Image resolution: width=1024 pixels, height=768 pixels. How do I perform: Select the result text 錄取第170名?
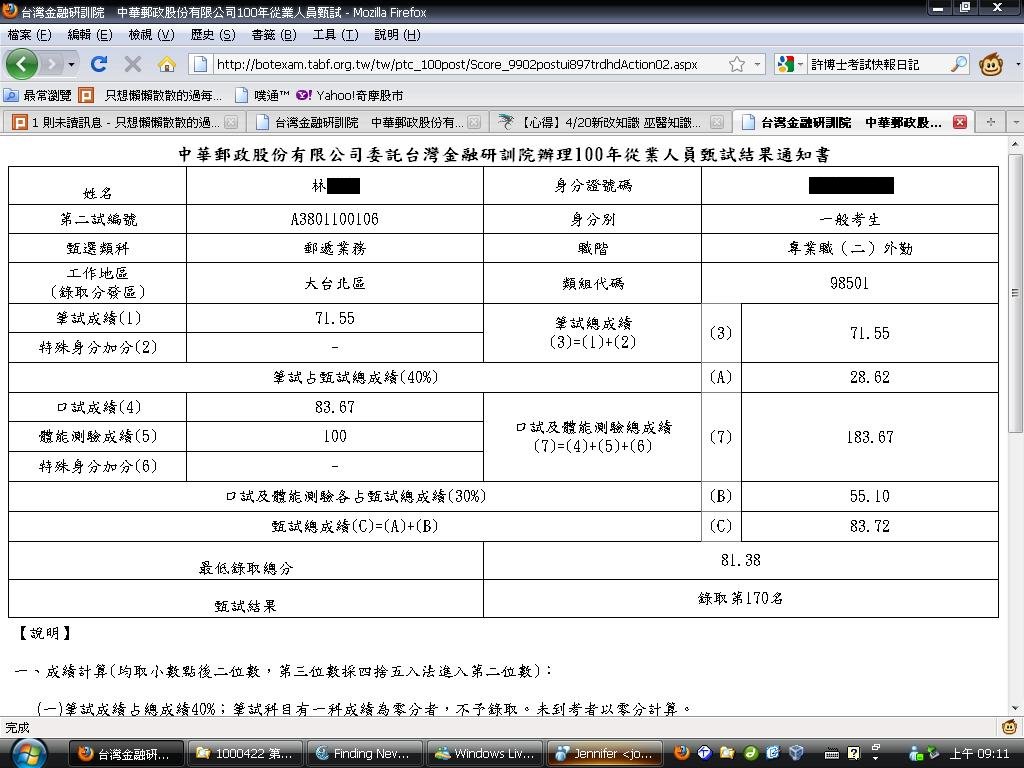tap(740, 598)
